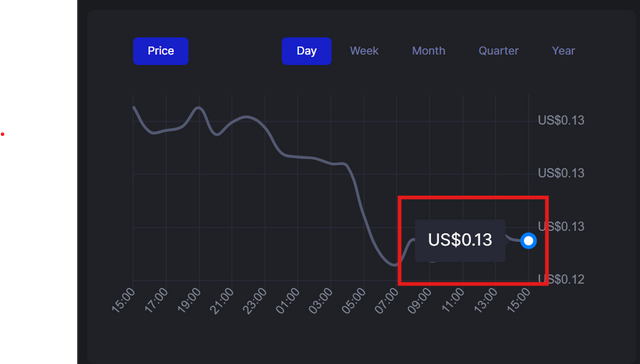Click the 01:00 time axis label
The height and width of the screenshot is (364, 640).
click(288, 300)
